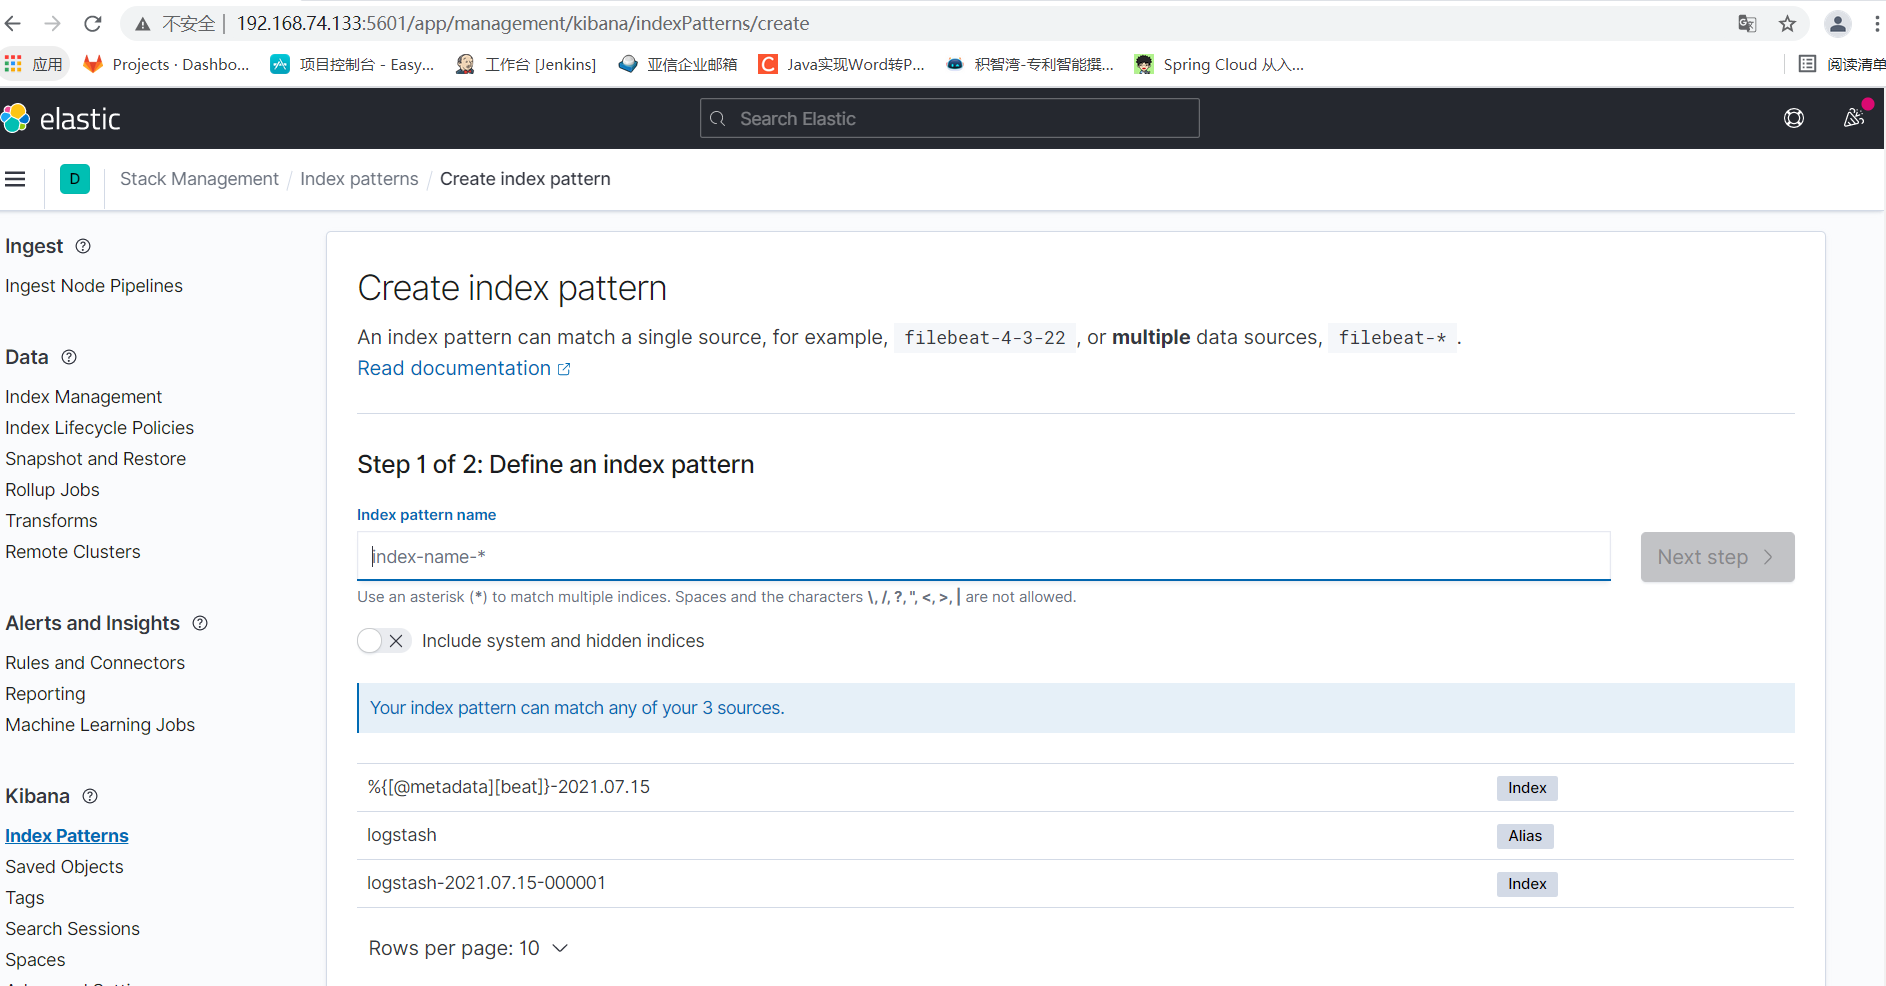The width and height of the screenshot is (1886, 986).
Task: Click the Read documentation link
Action: tap(454, 368)
